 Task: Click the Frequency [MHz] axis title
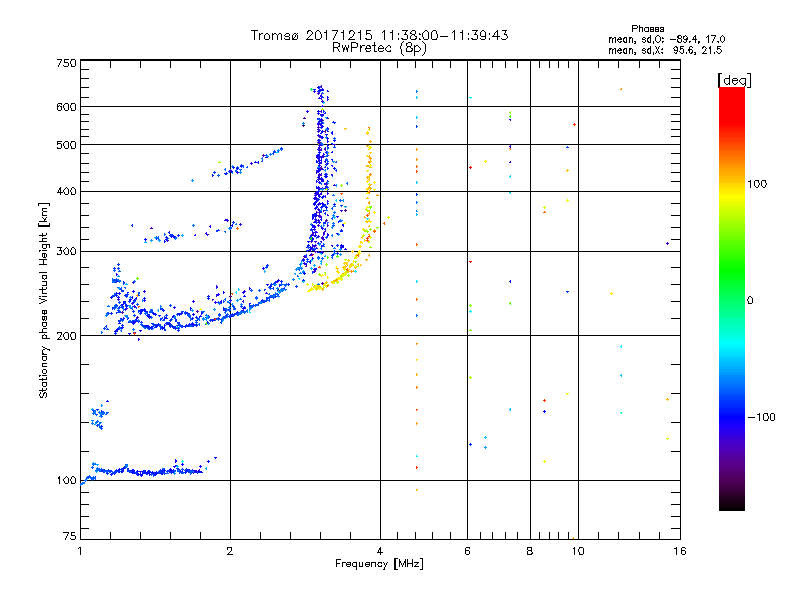379,564
